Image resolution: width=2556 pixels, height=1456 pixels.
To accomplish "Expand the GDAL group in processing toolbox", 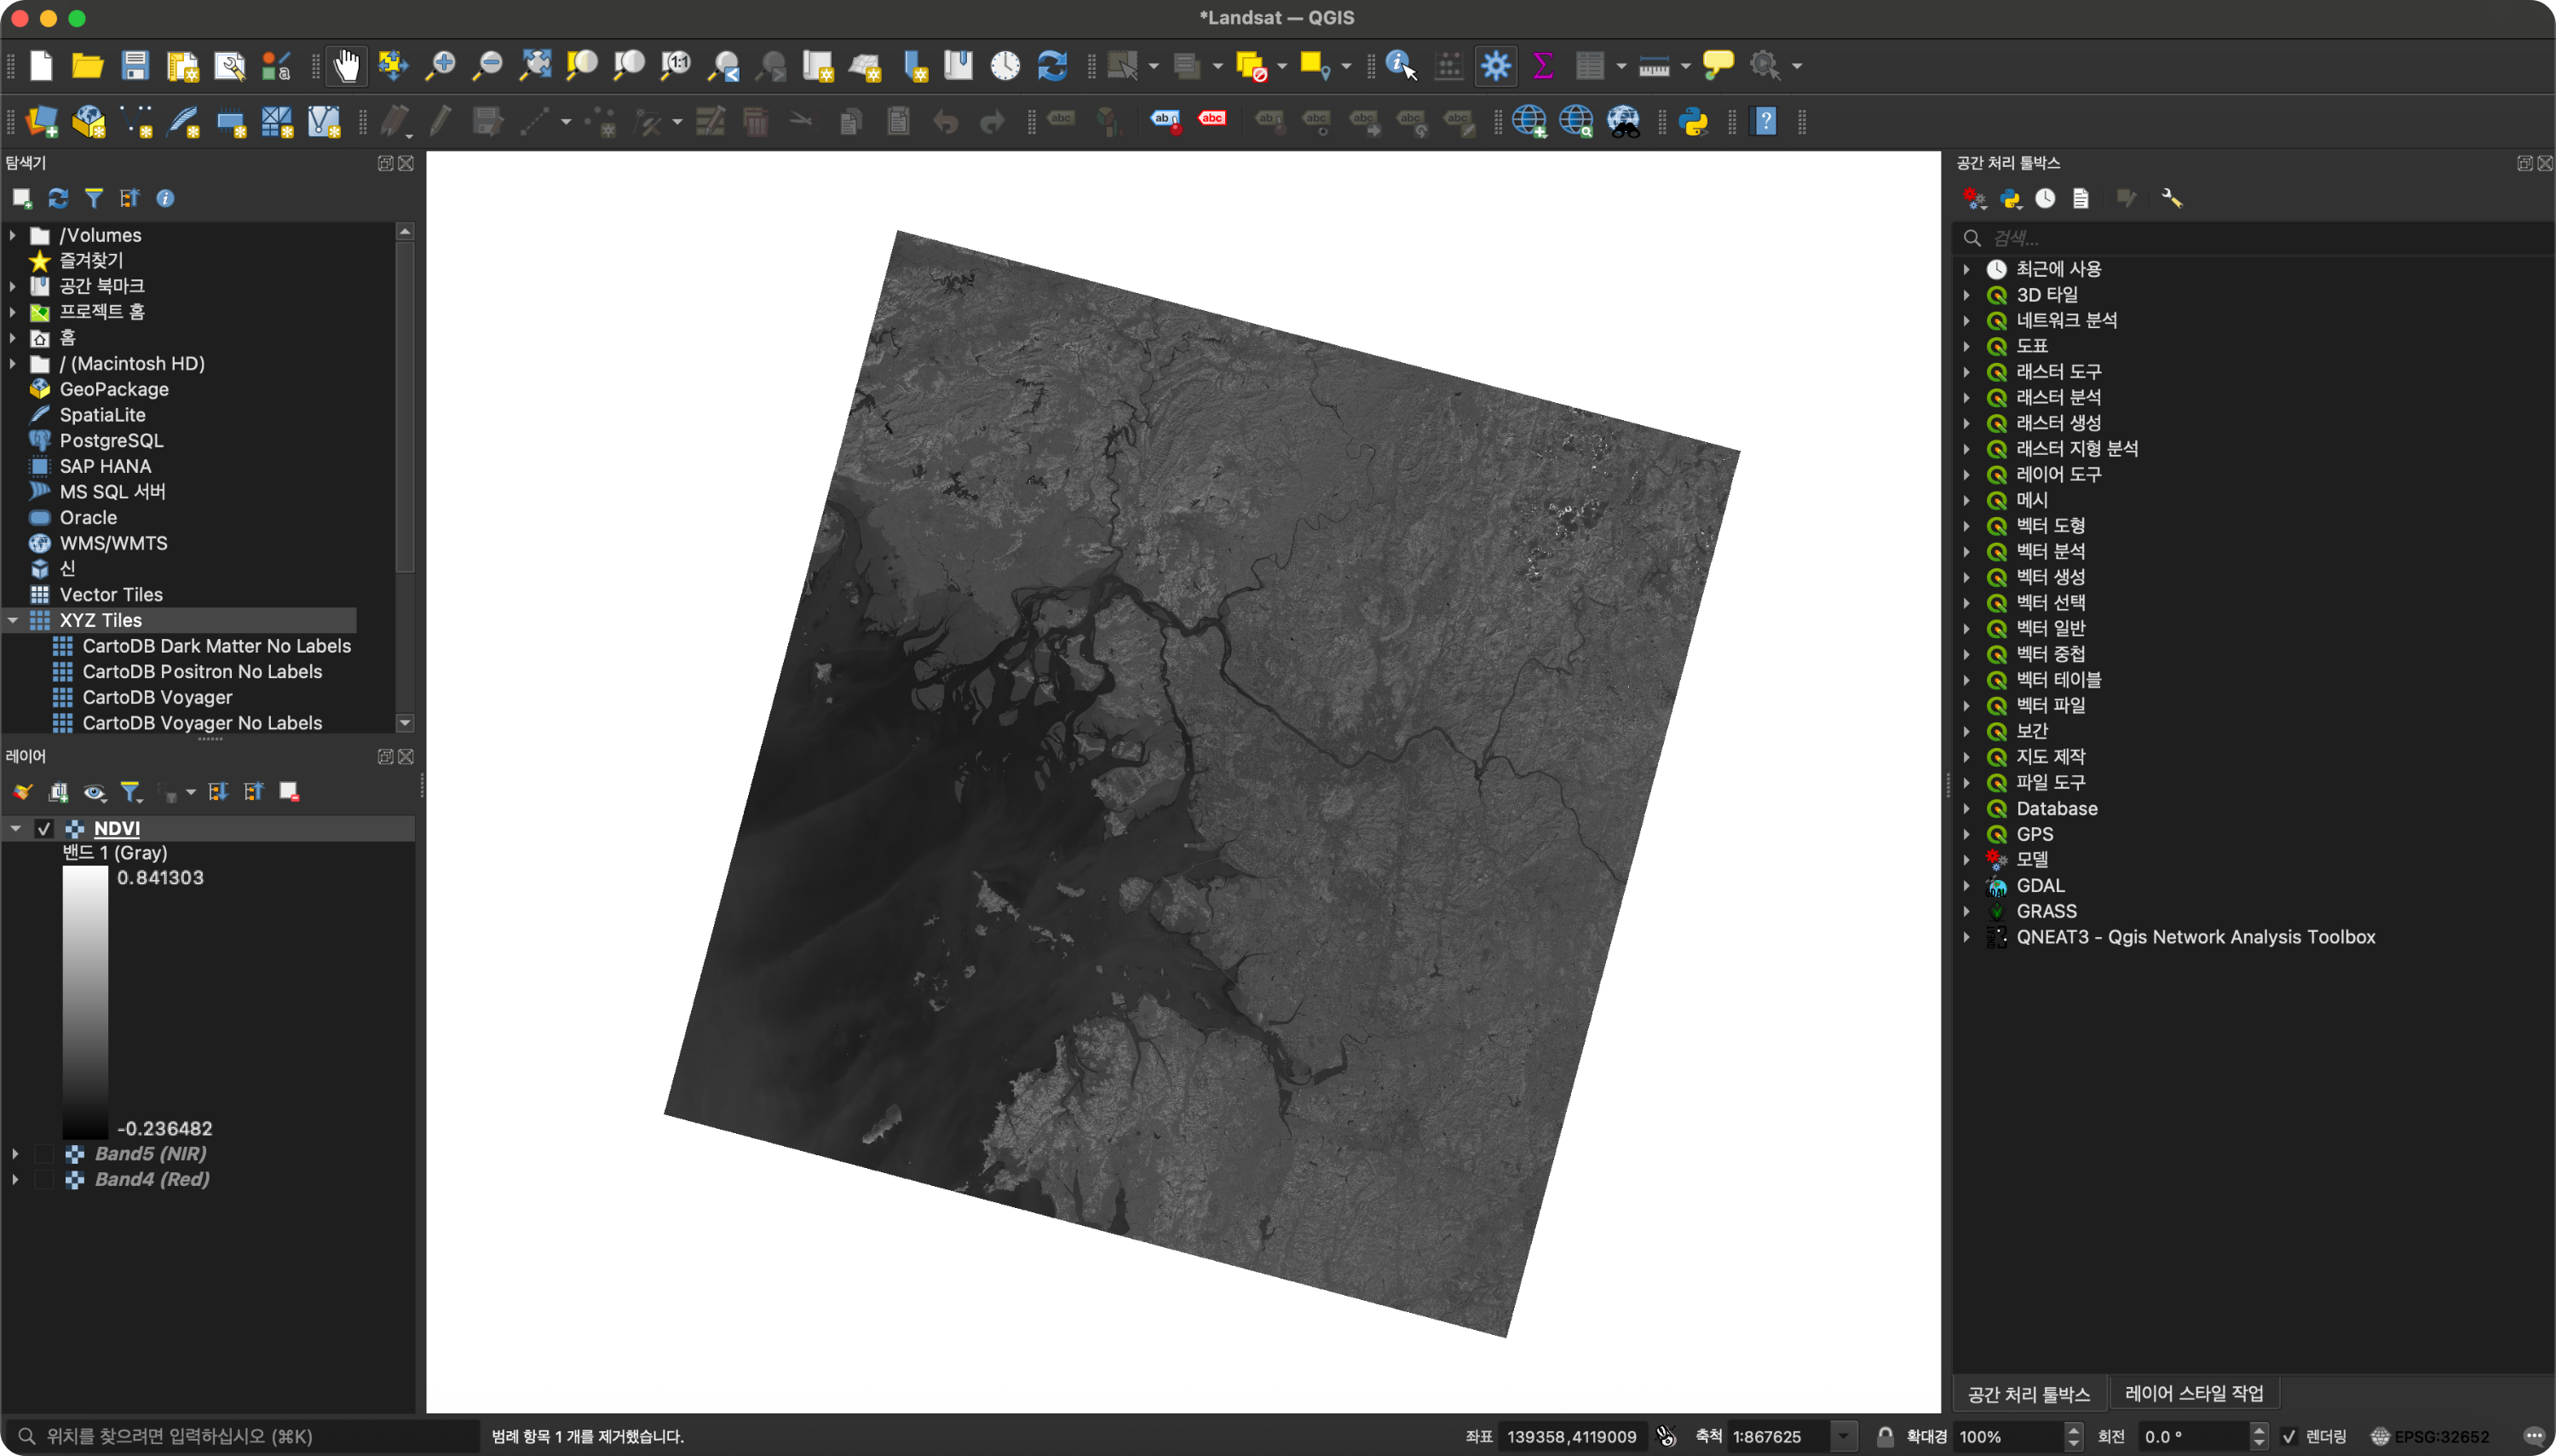I will point(1967,885).
